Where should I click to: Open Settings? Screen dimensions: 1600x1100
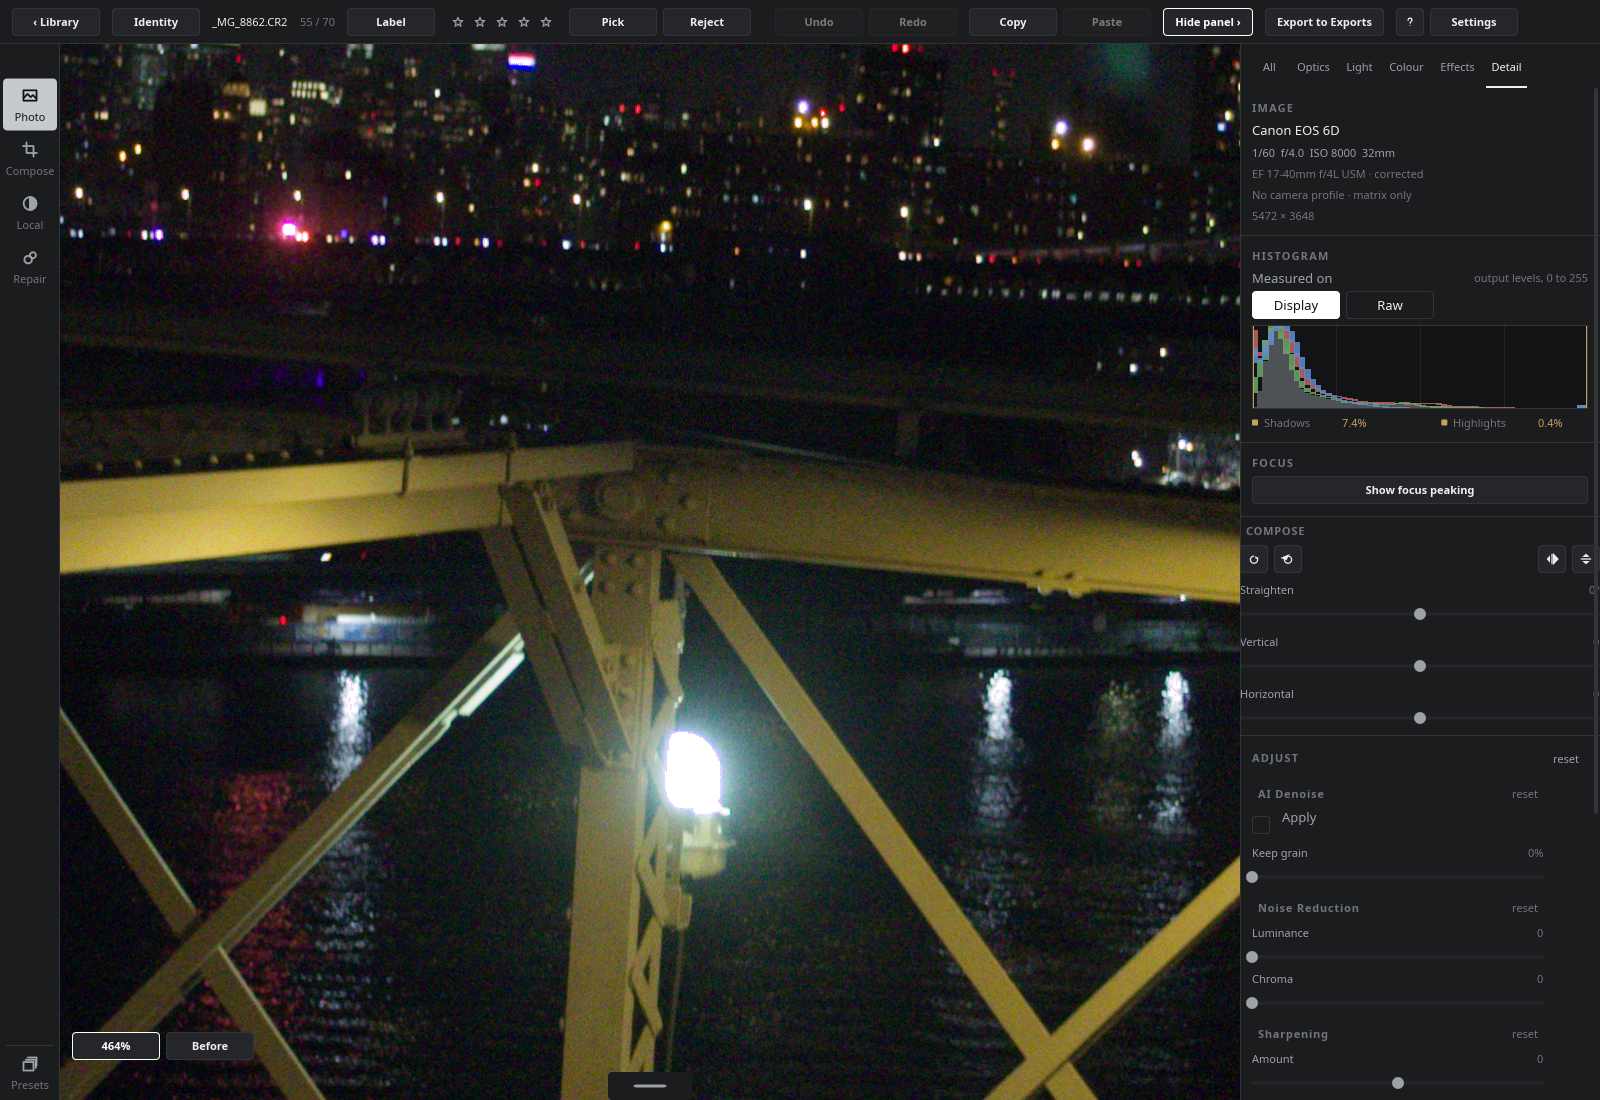tap(1474, 22)
